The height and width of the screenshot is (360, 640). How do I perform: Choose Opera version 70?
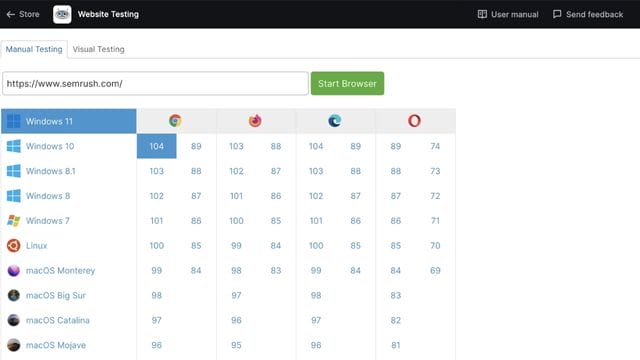click(435, 246)
